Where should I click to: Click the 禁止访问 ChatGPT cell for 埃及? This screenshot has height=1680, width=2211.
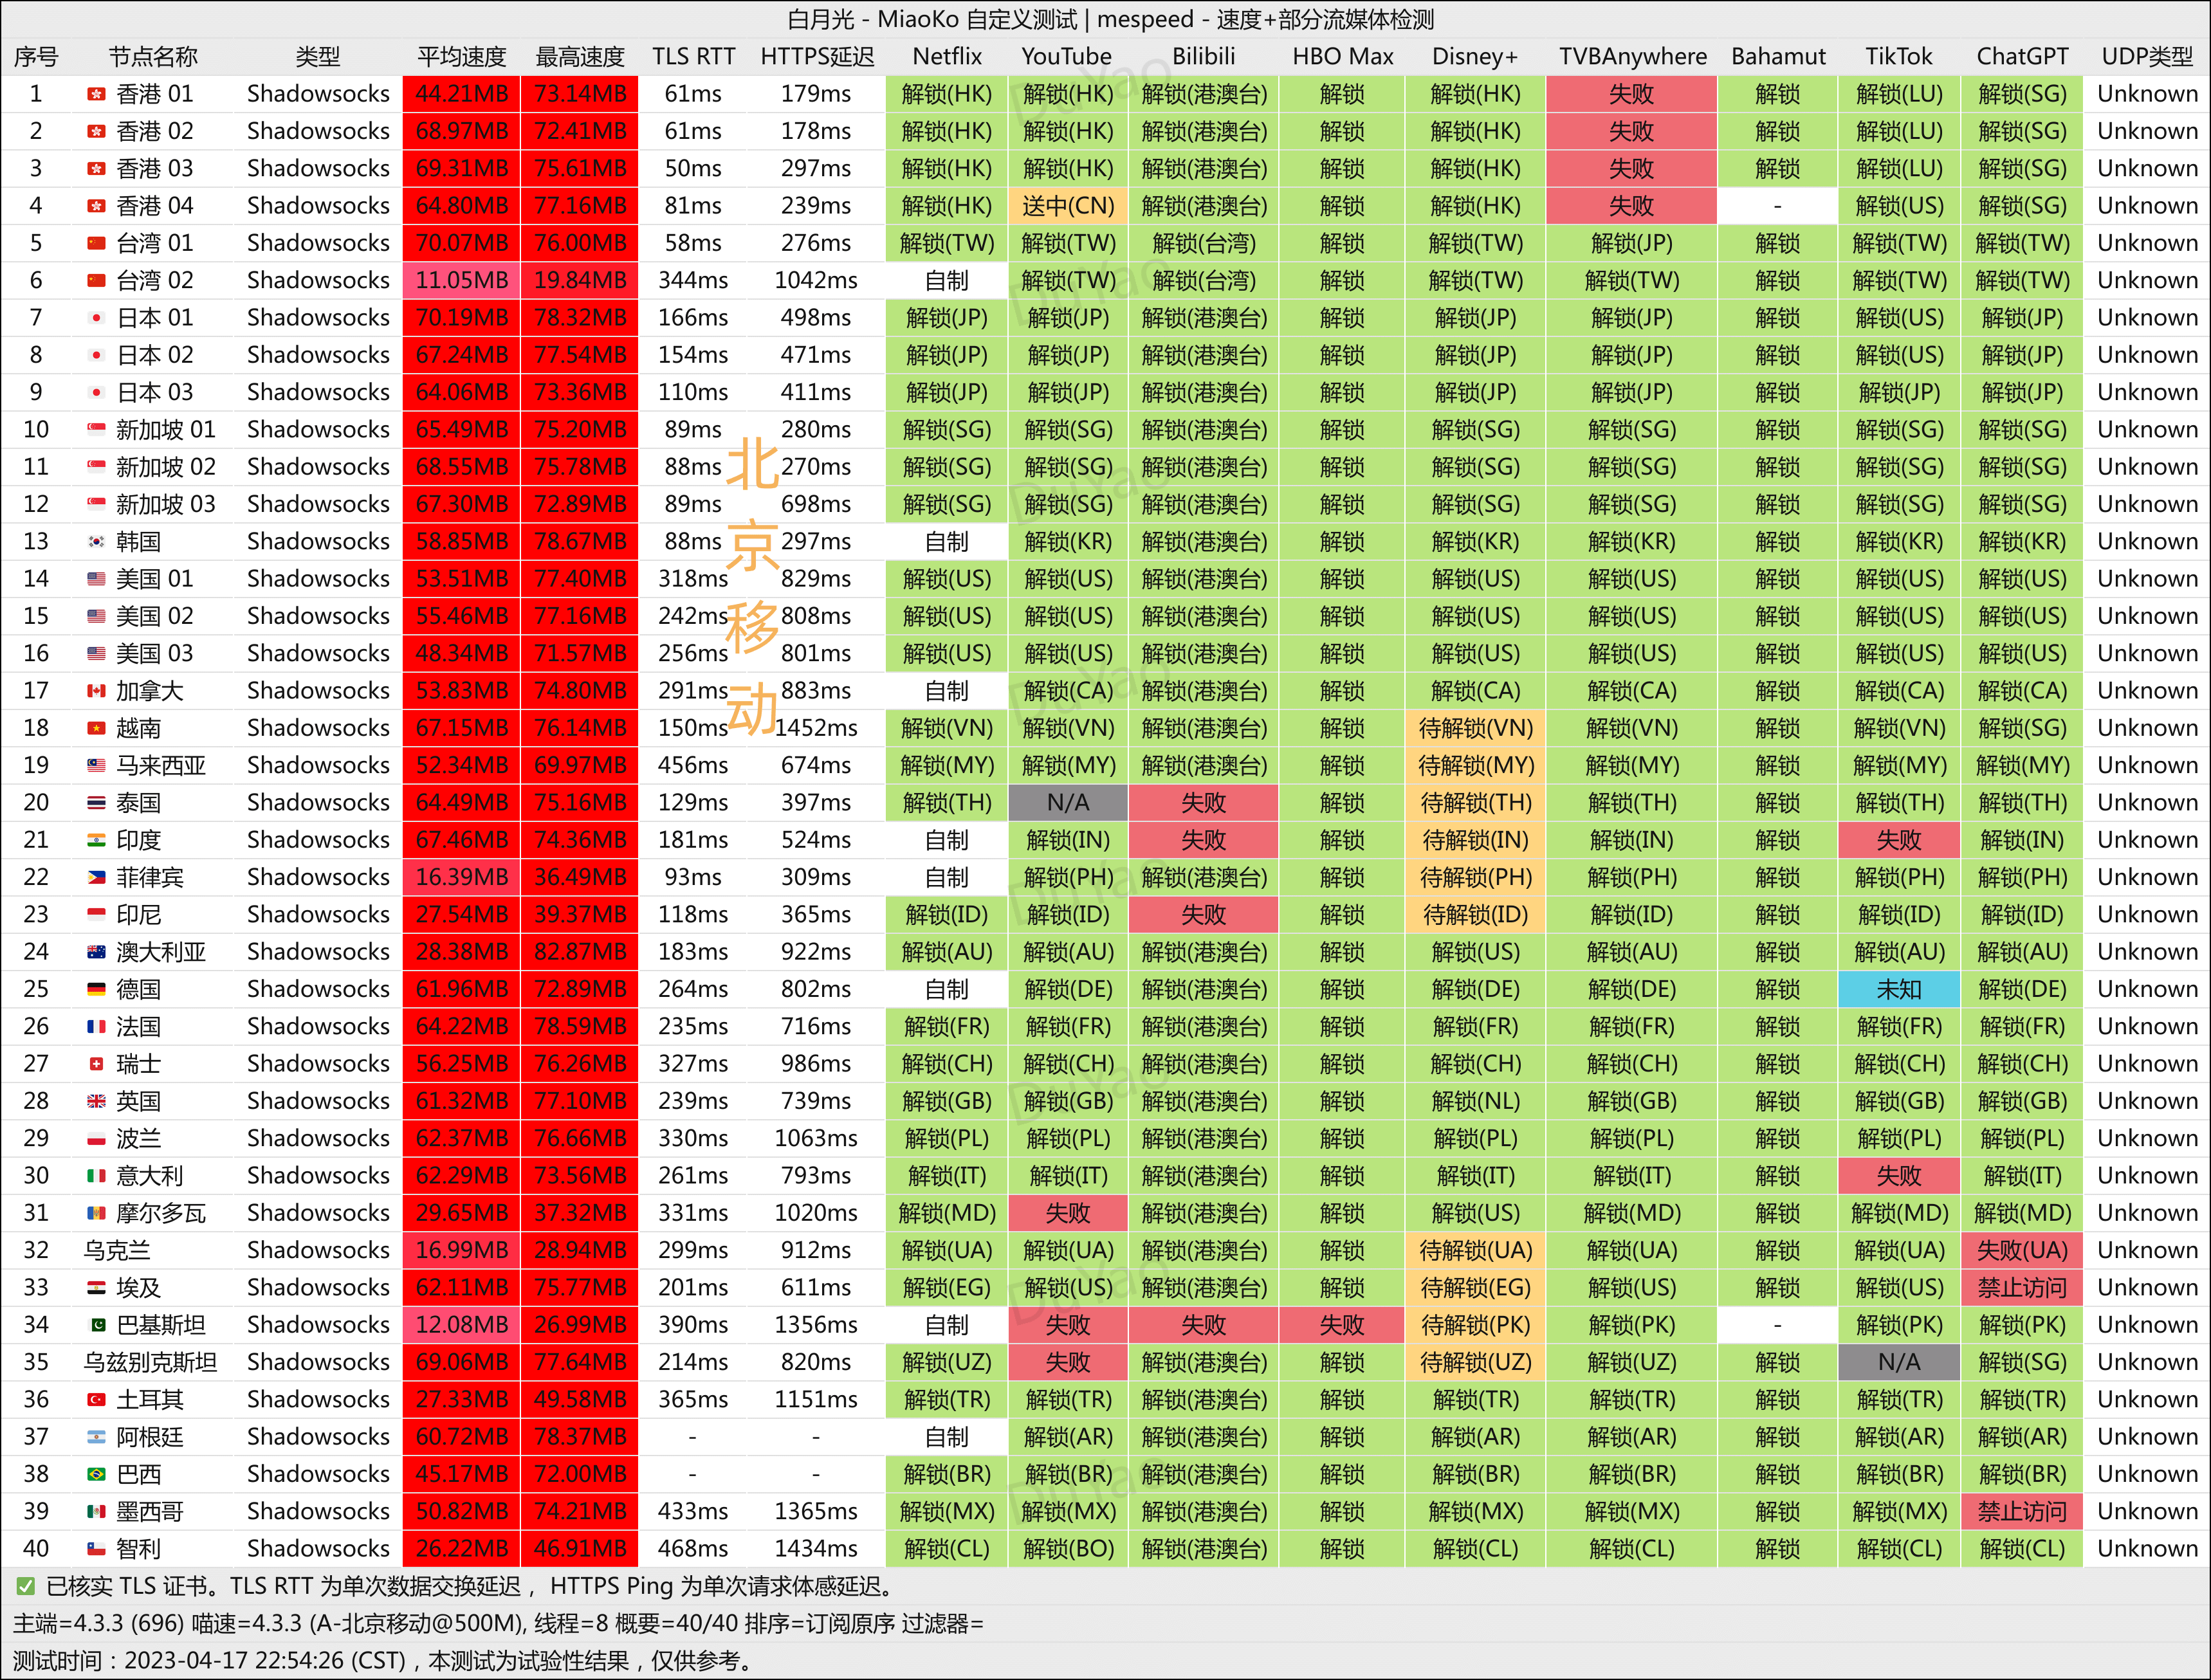tap(2022, 1288)
